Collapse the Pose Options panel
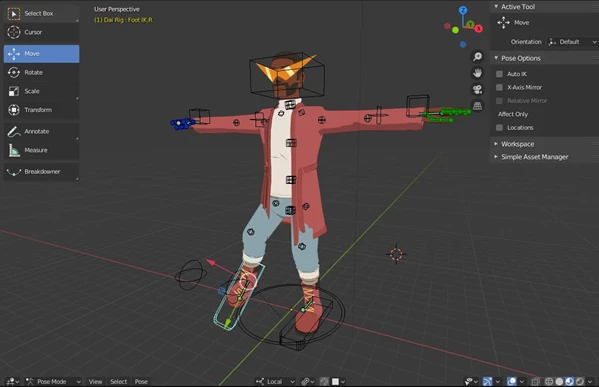The width and height of the screenshot is (599, 387). click(x=496, y=58)
